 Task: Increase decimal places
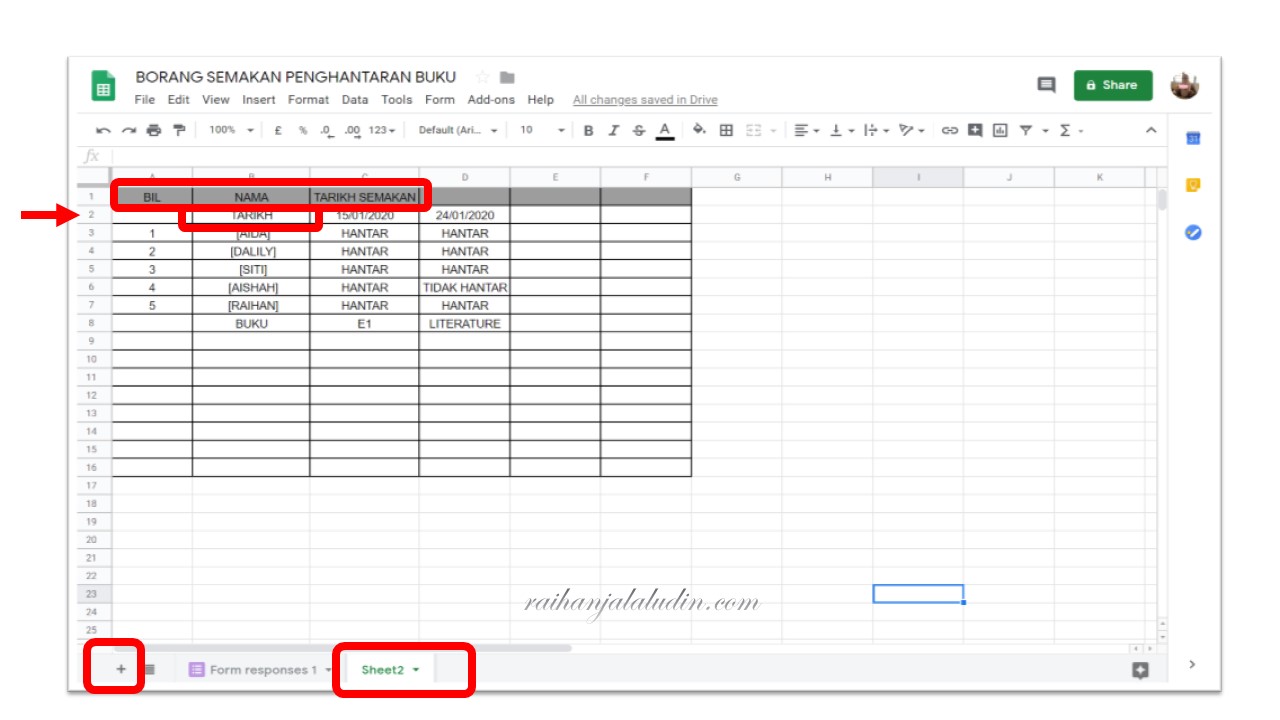352,130
